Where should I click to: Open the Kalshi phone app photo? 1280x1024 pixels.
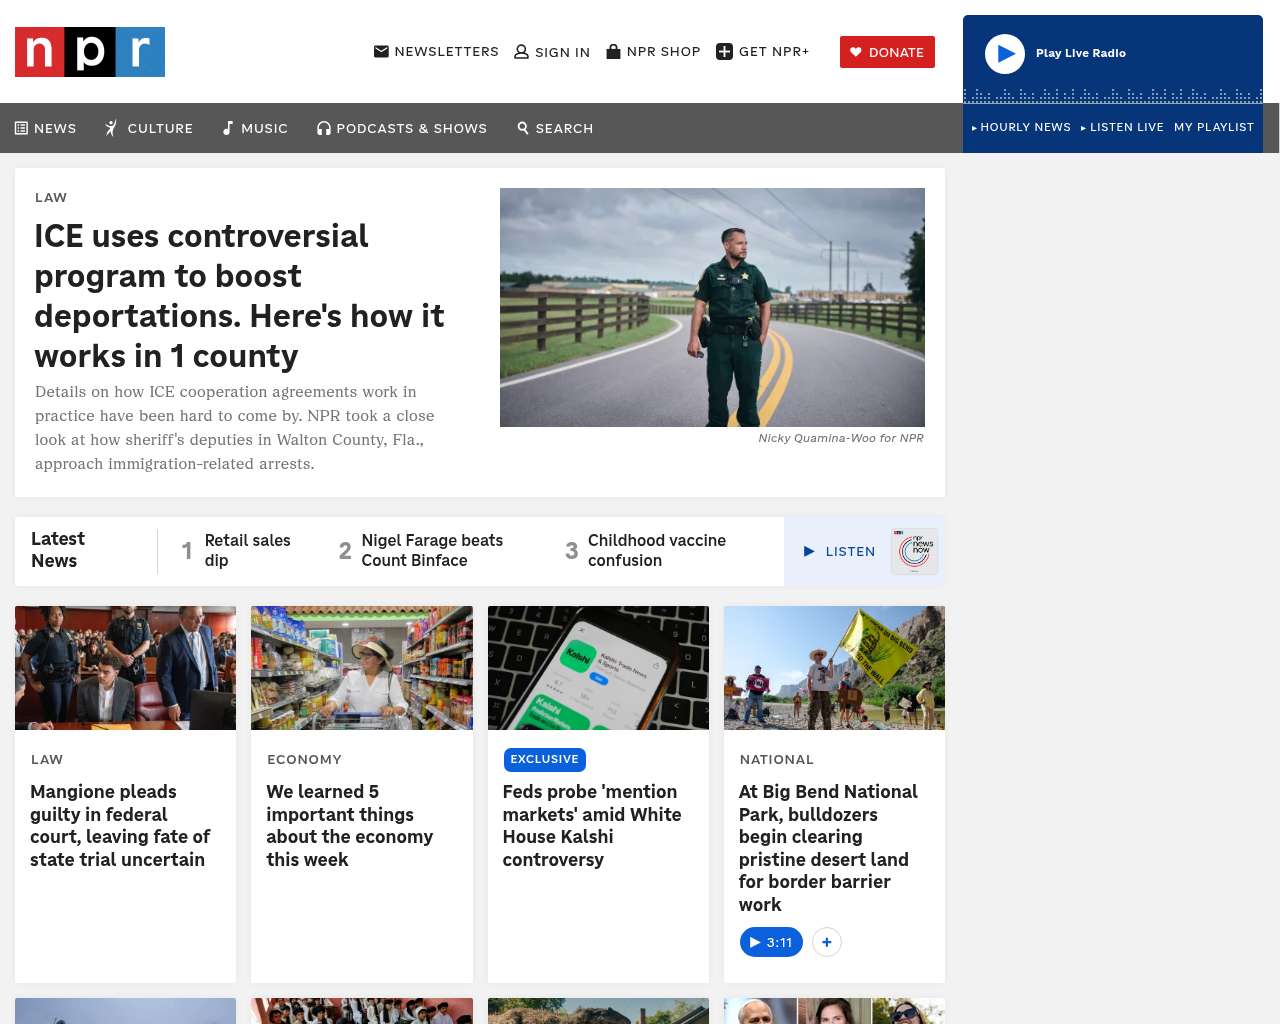click(598, 668)
